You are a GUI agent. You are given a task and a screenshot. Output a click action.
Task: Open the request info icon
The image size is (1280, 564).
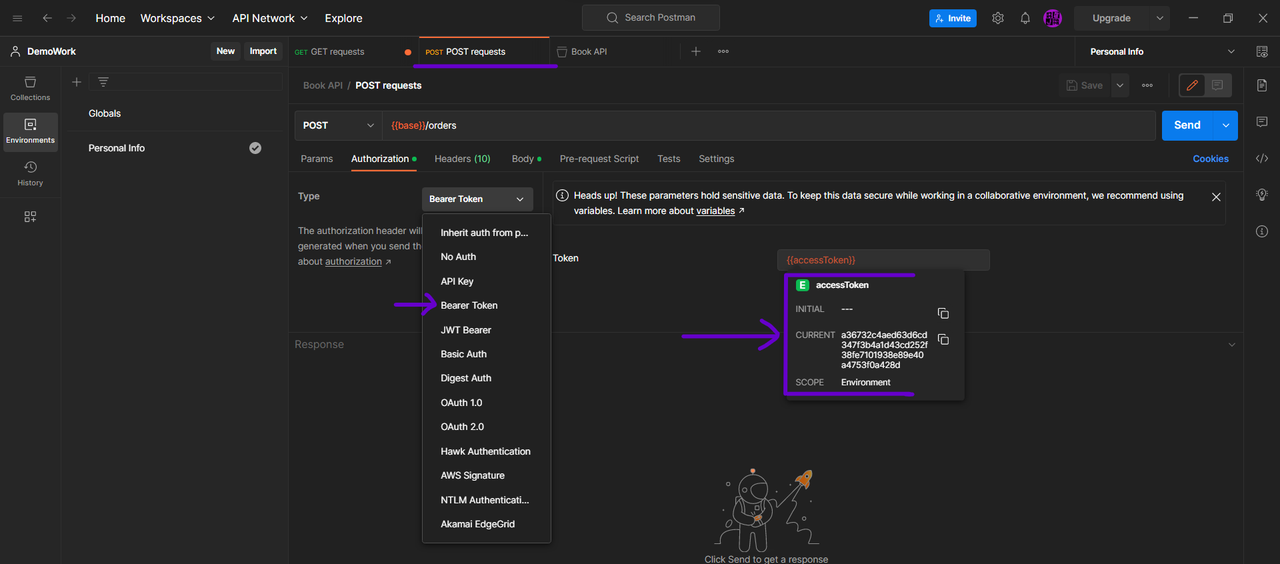click(1262, 232)
